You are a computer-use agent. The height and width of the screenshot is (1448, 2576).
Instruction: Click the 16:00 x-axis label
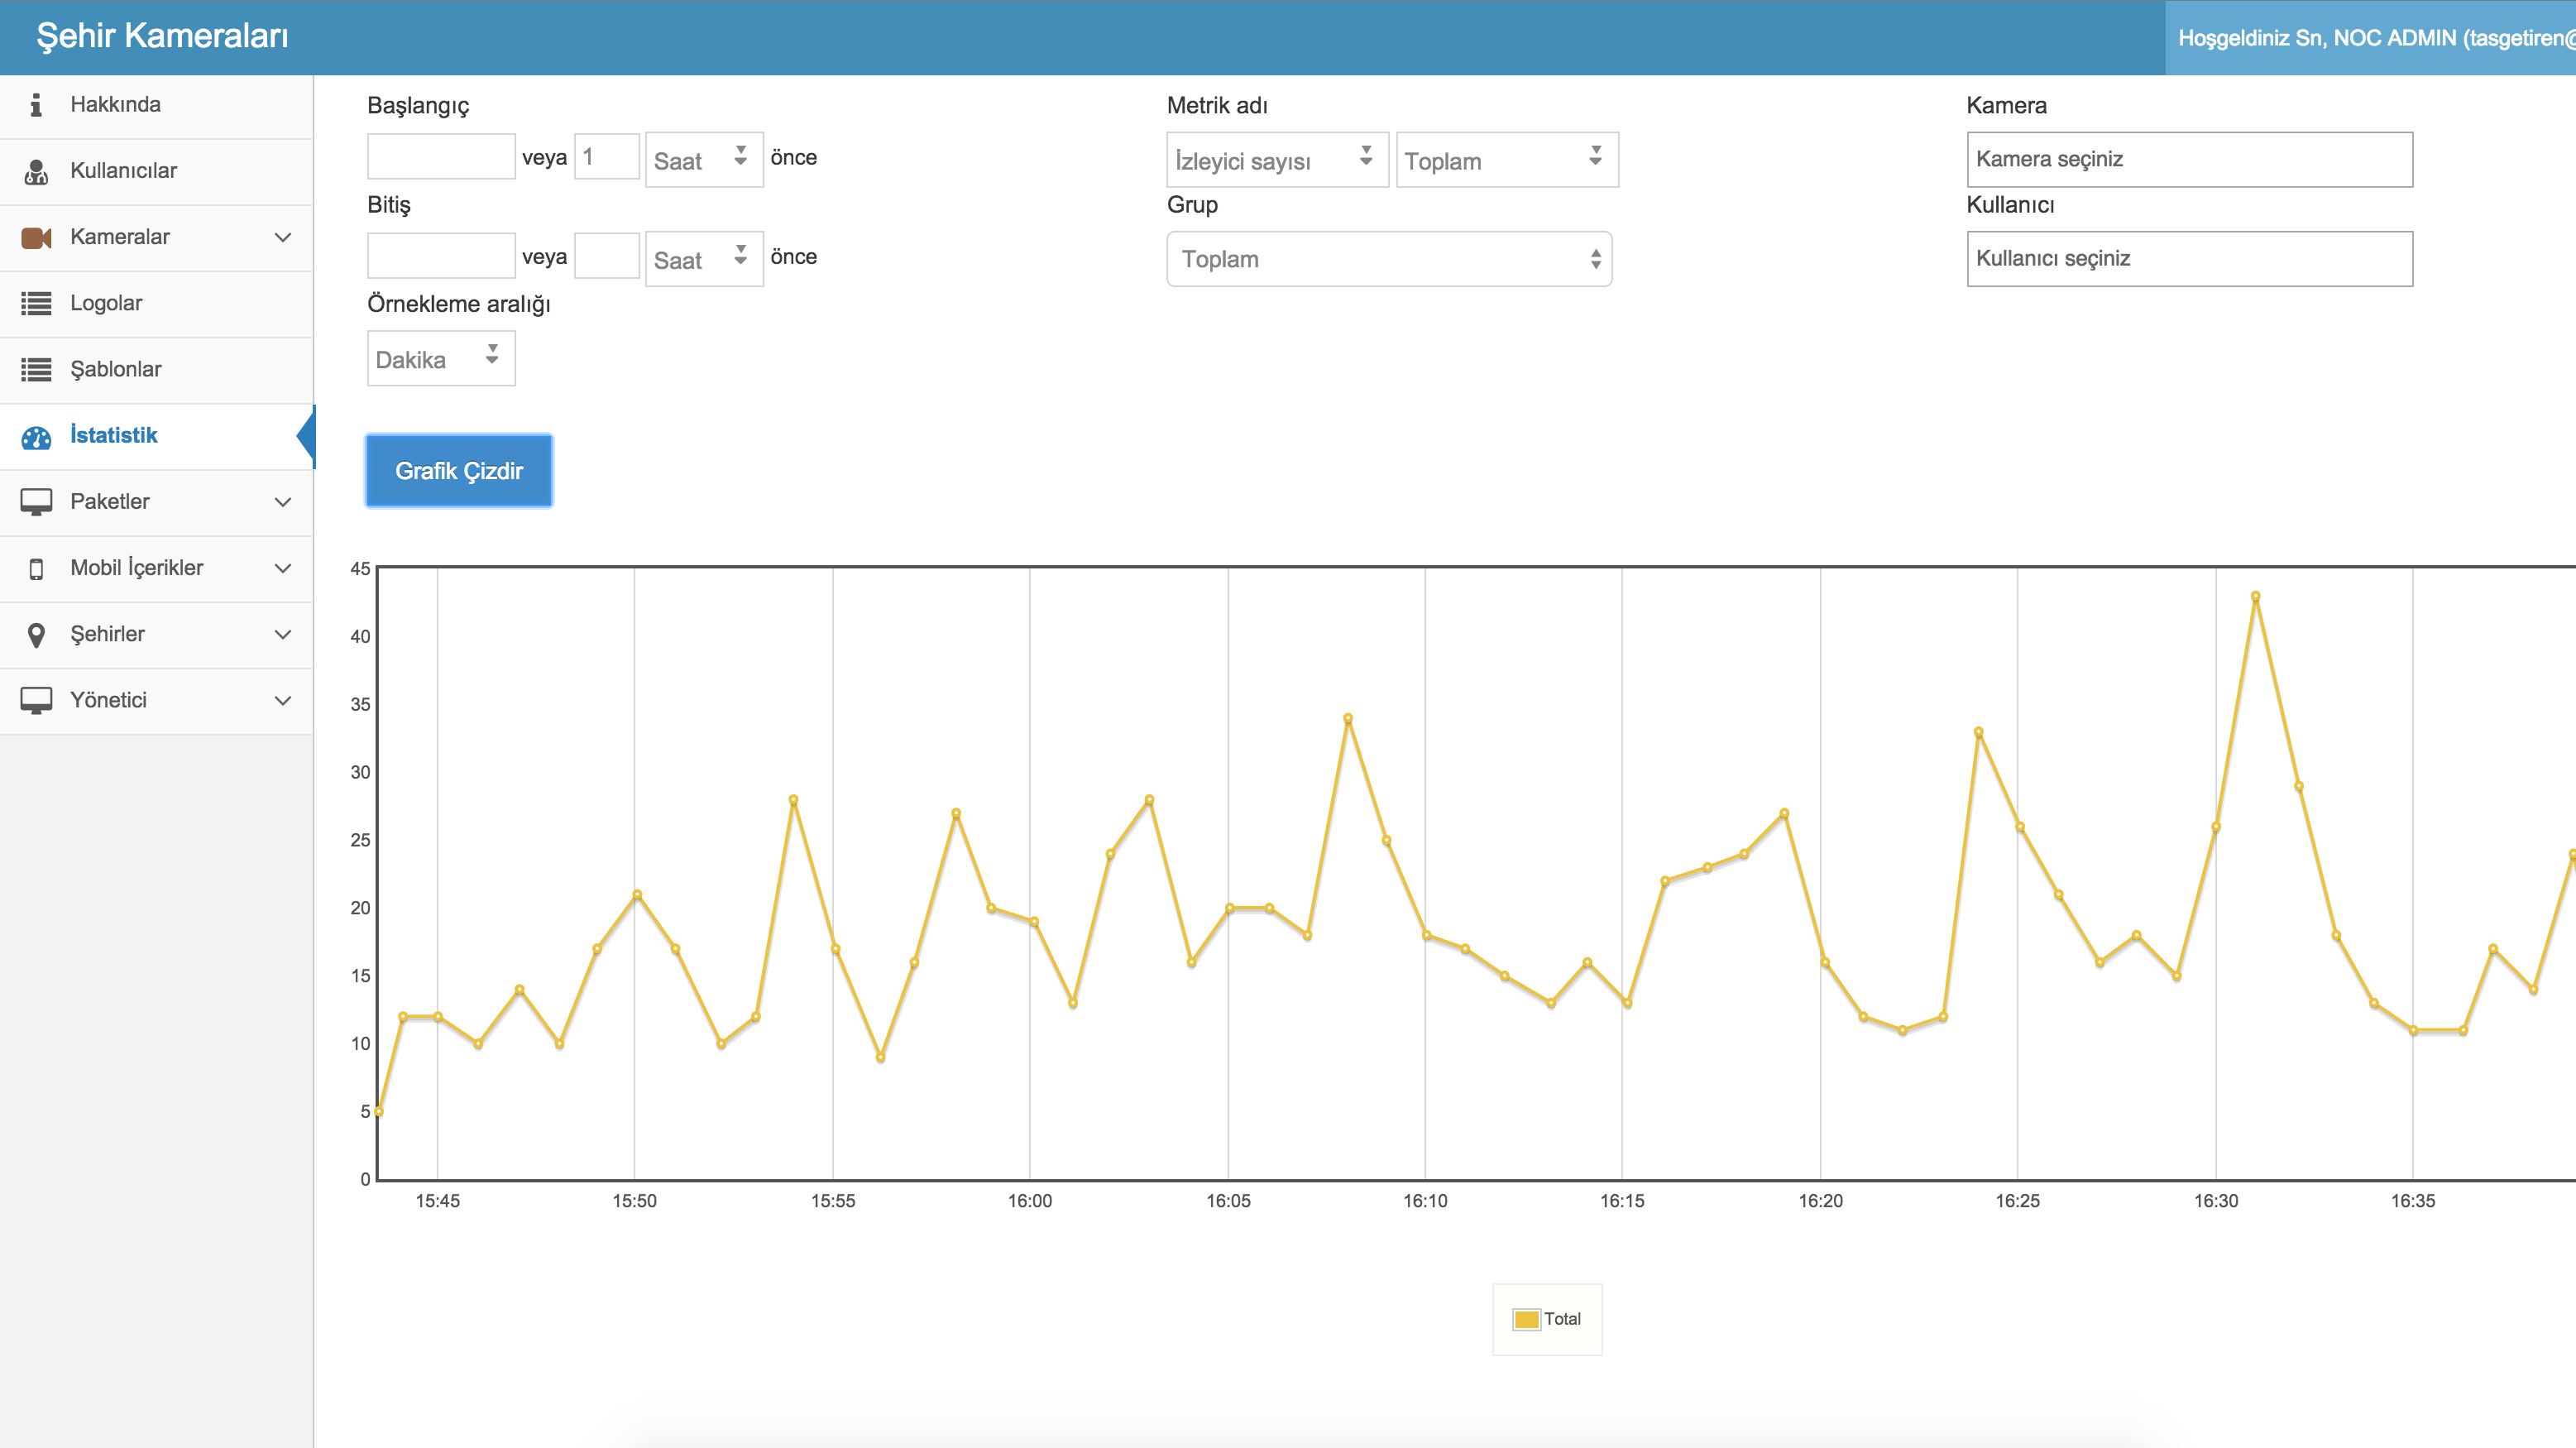tap(1030, 1202)
